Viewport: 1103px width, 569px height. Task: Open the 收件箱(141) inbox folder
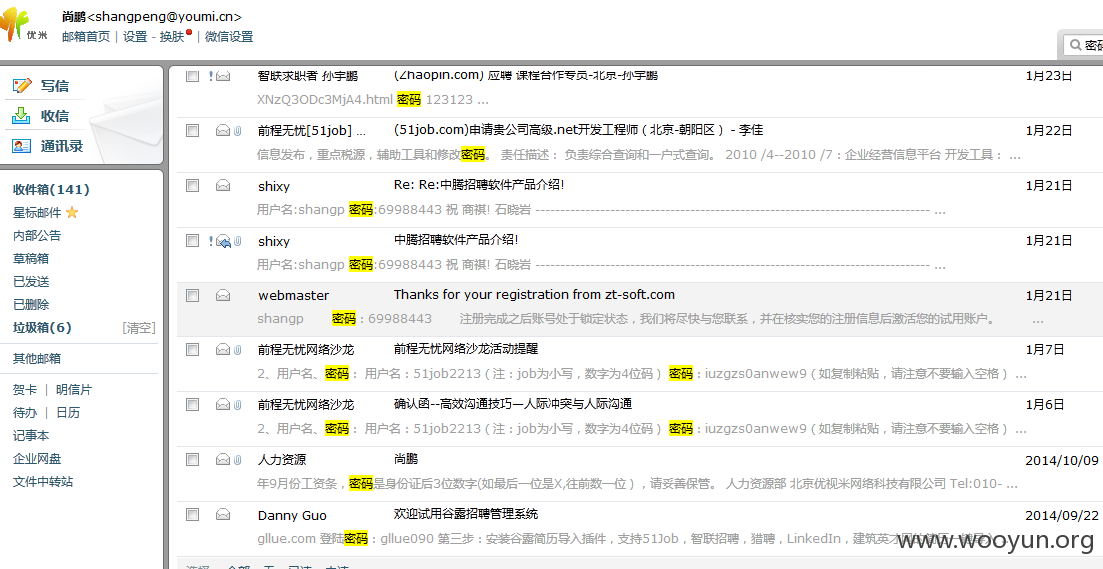tap(51, 189)
